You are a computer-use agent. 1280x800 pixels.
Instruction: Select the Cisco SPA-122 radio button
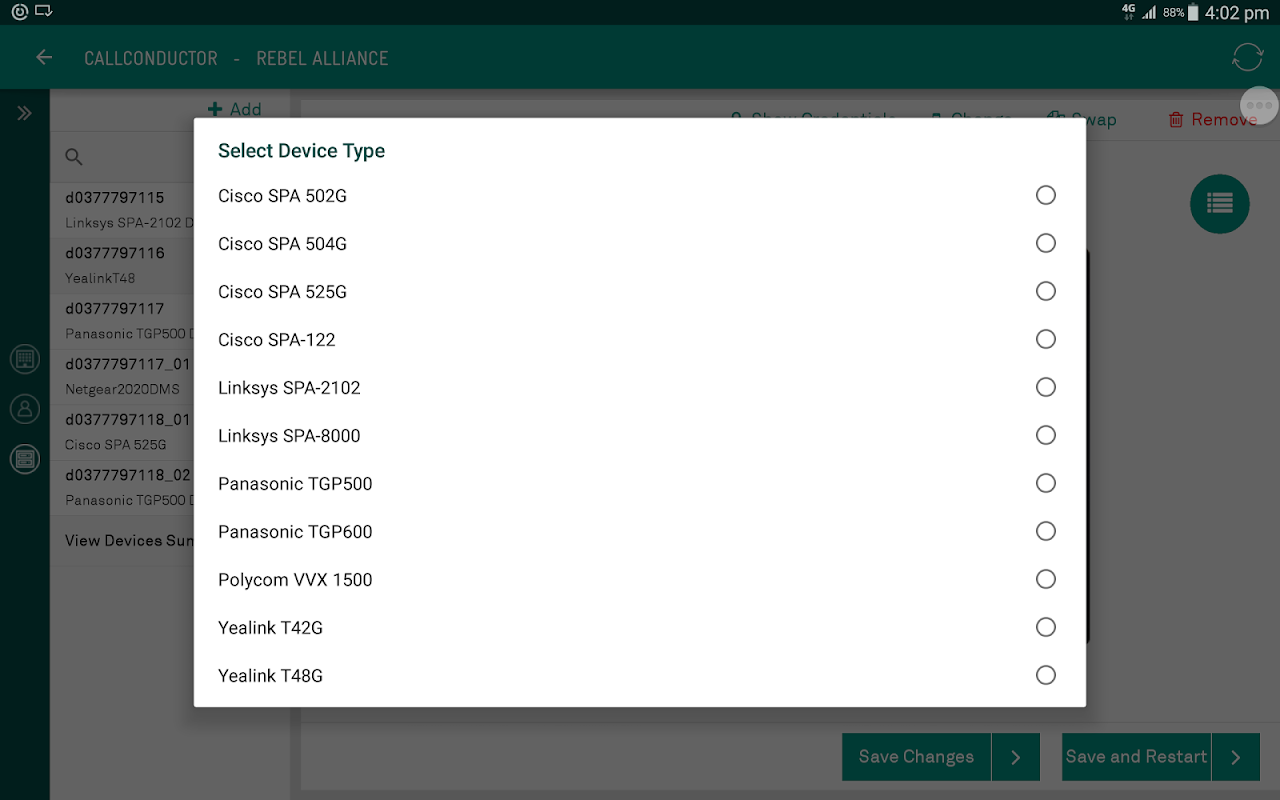click(1046, 339)
